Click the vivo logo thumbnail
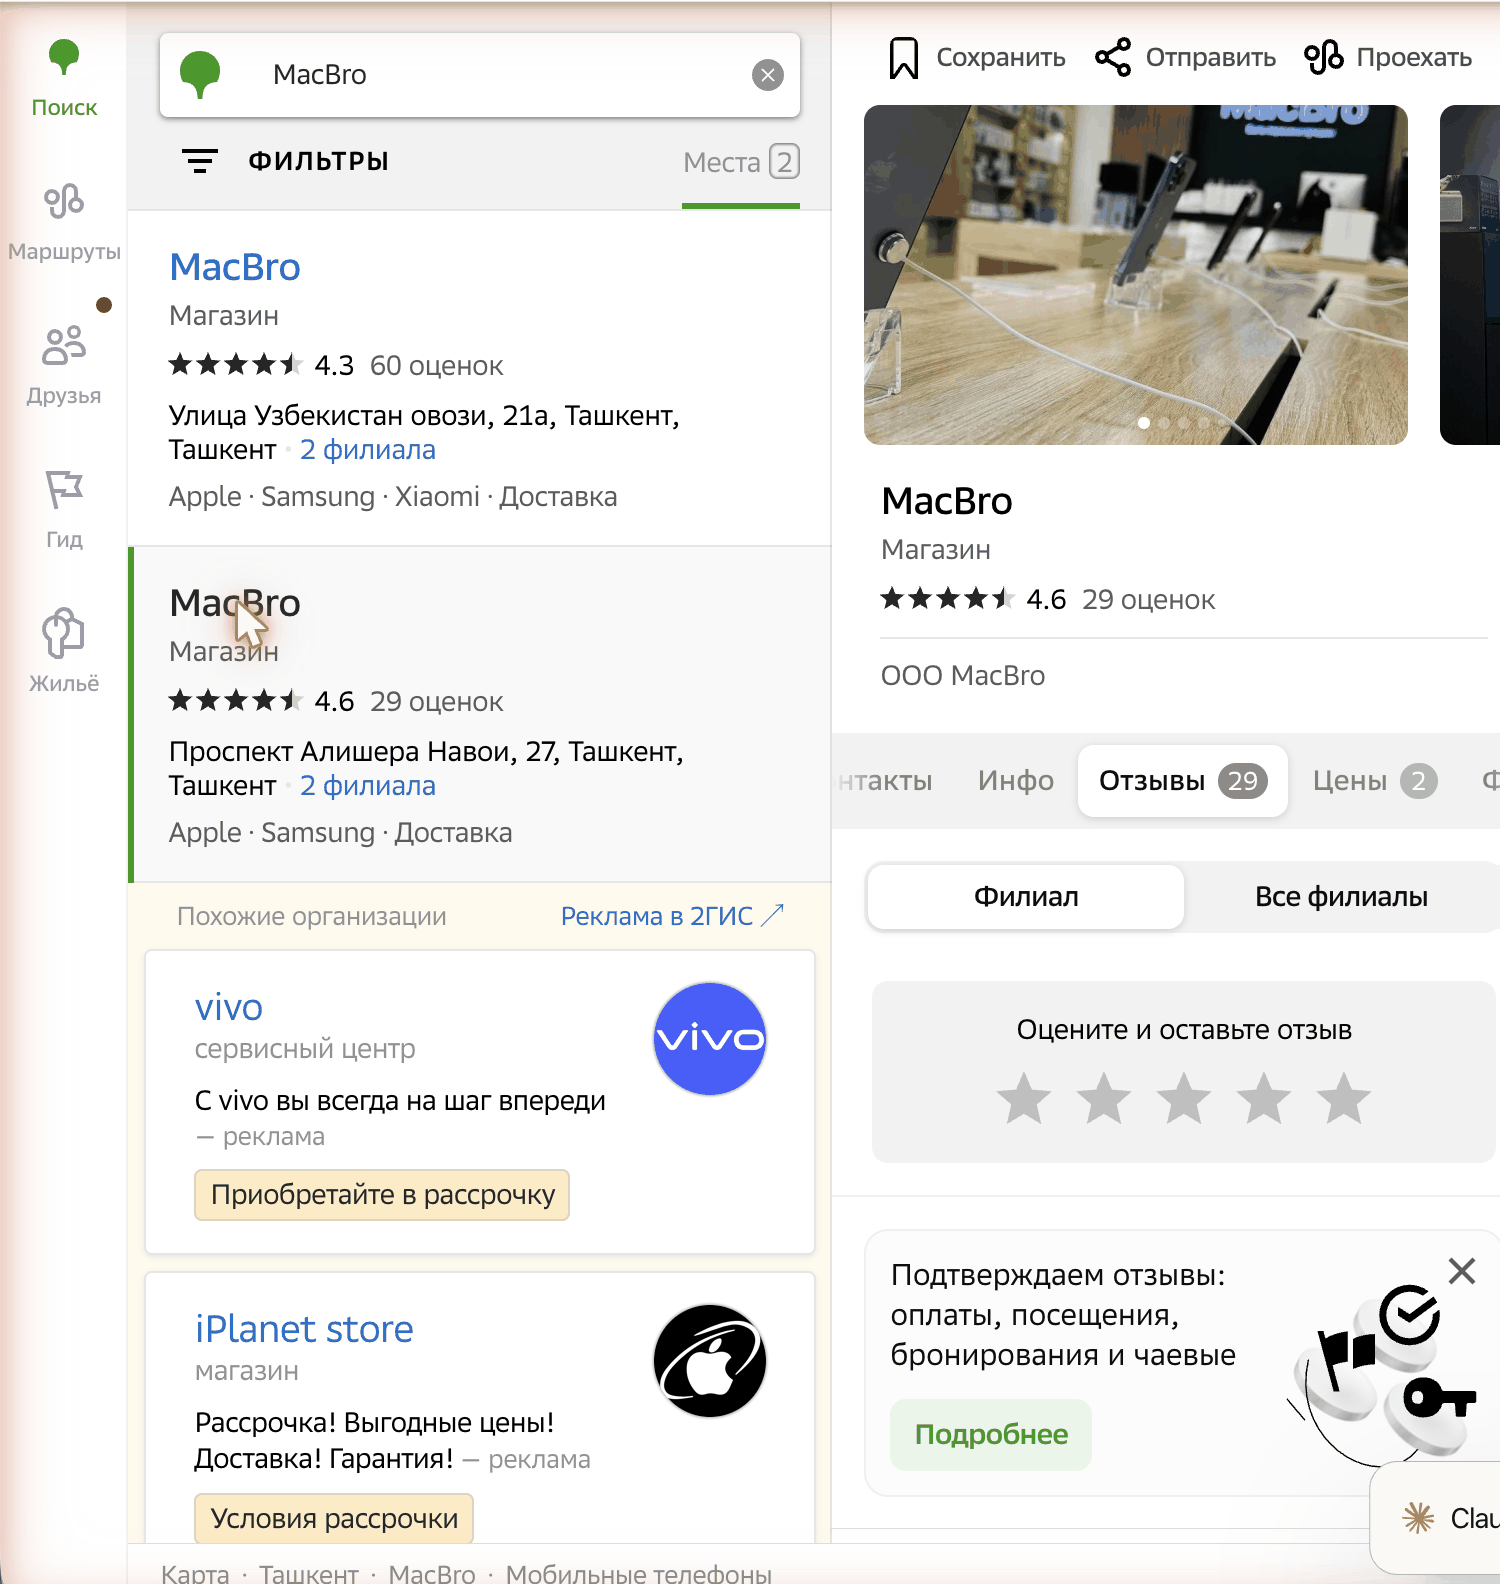 tap(710, 1039)
